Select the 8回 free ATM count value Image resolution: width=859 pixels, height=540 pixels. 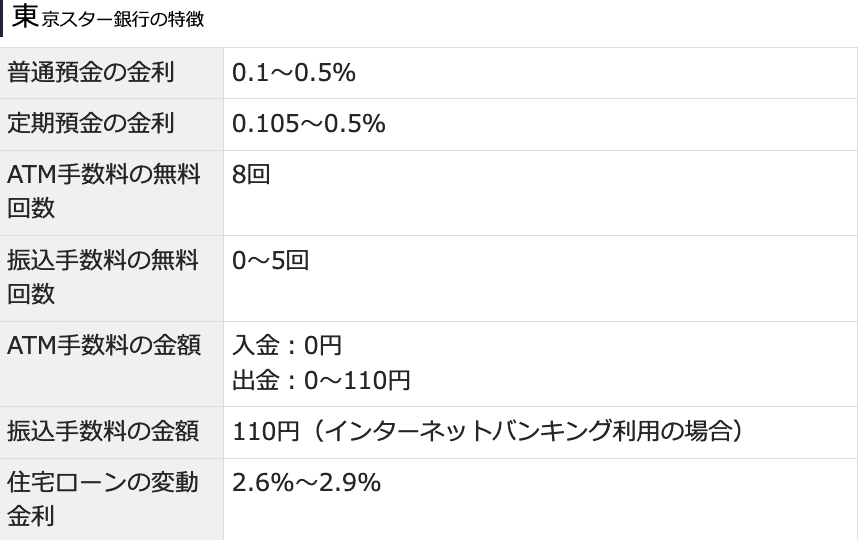tap(251, 175)
